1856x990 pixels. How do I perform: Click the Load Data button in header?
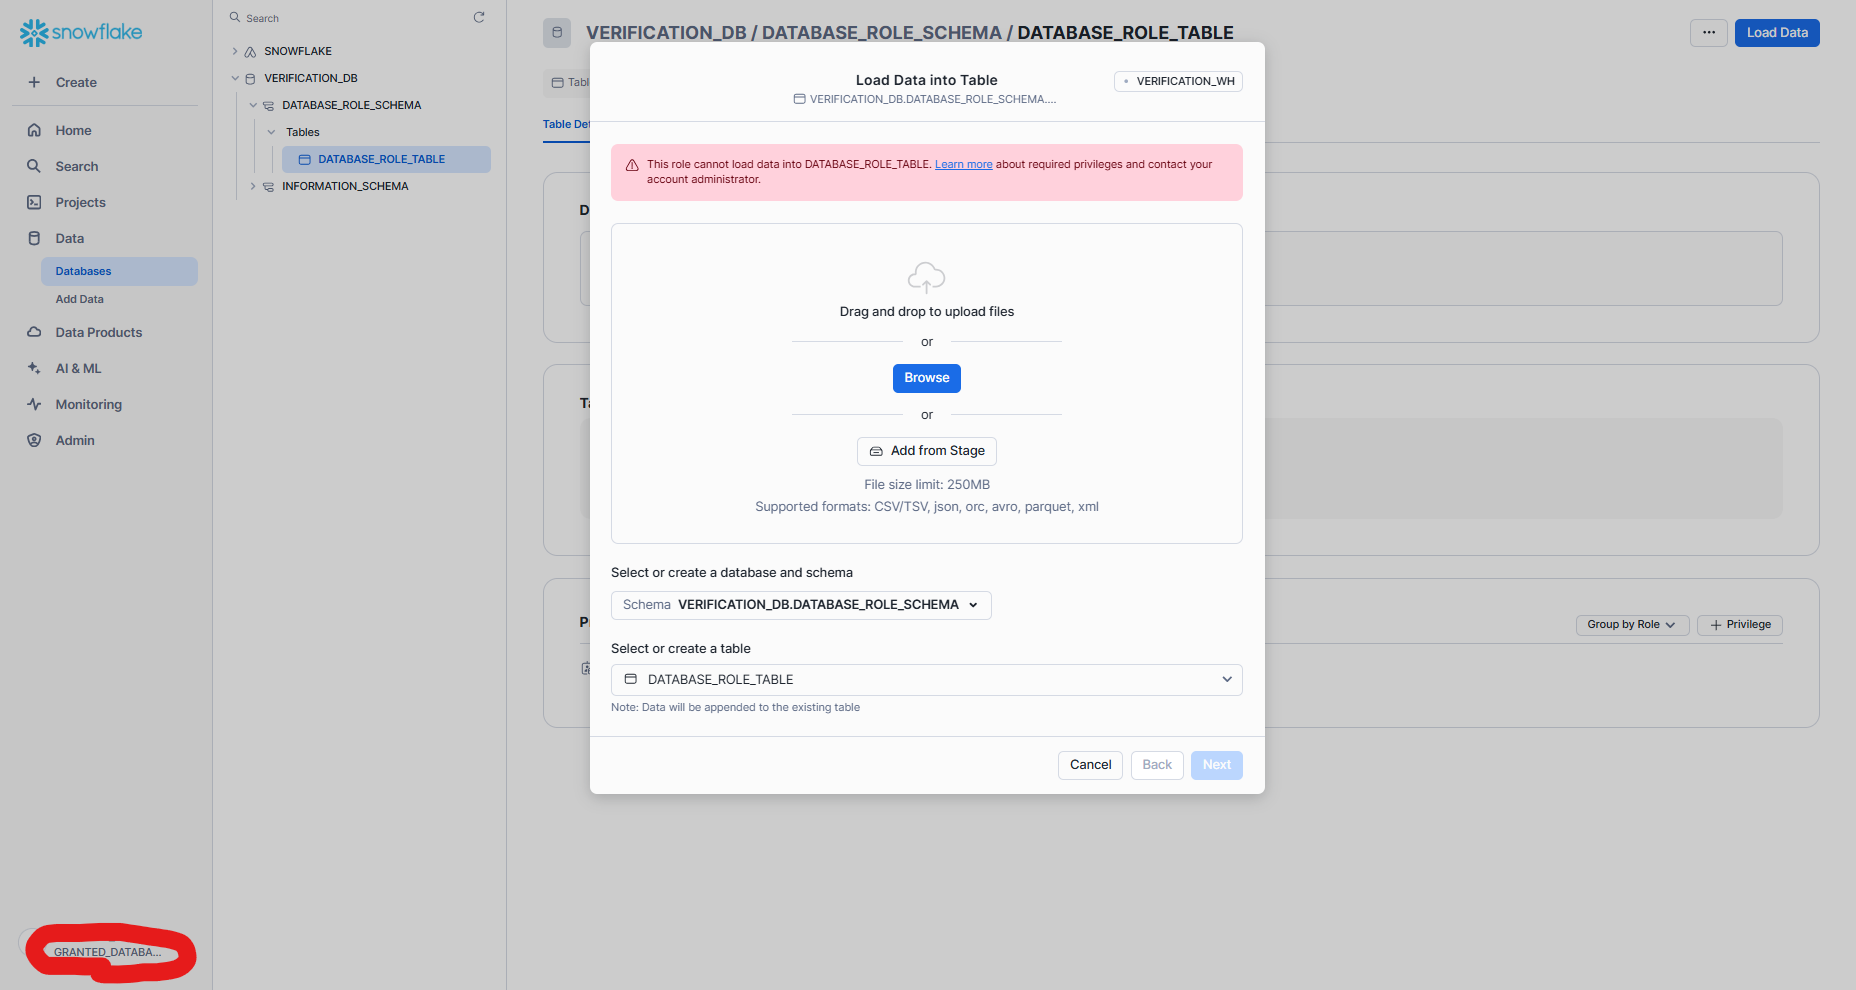[x=1777, y=33]
